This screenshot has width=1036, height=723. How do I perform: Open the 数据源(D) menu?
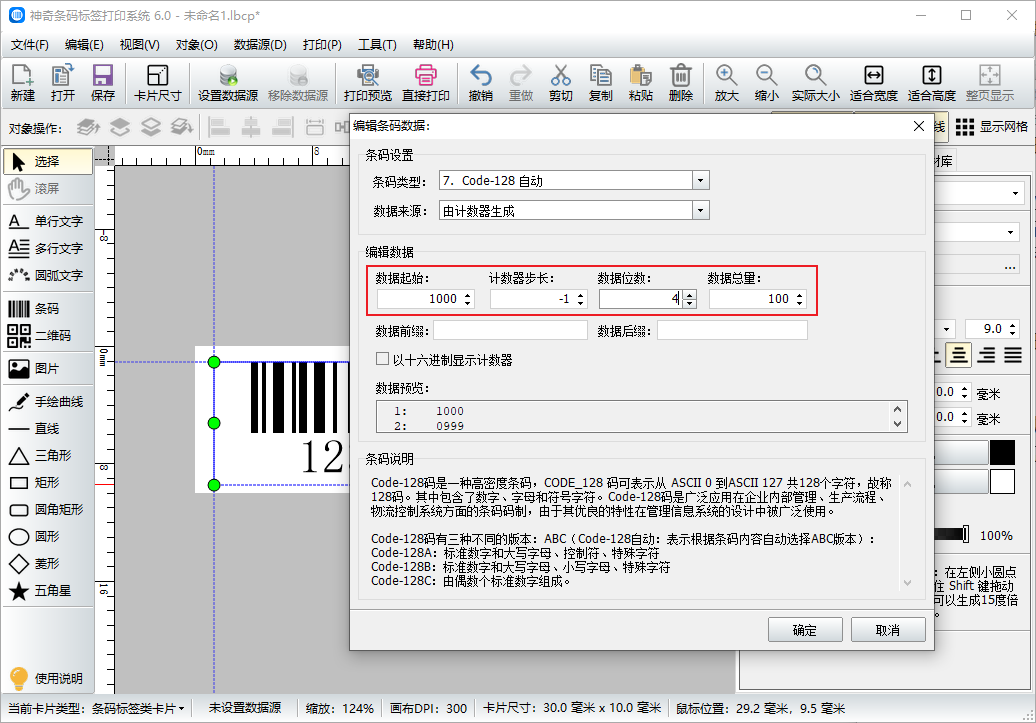pos(260,45)
